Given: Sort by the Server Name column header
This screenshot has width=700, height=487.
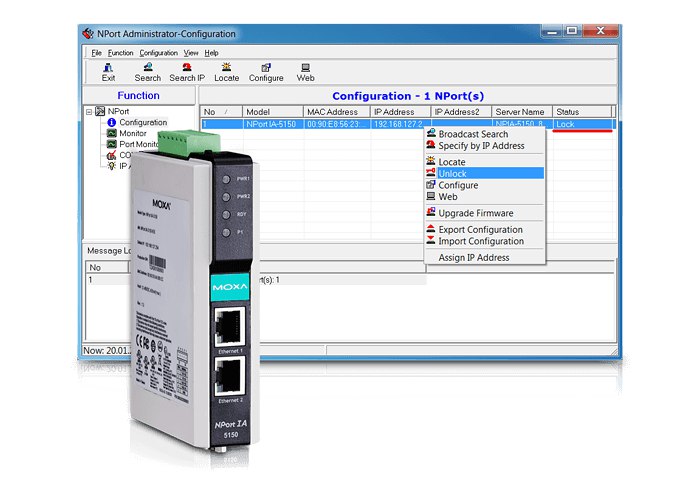Looking at the screenshot, I should pyautogui.click(x=522, y=112).
